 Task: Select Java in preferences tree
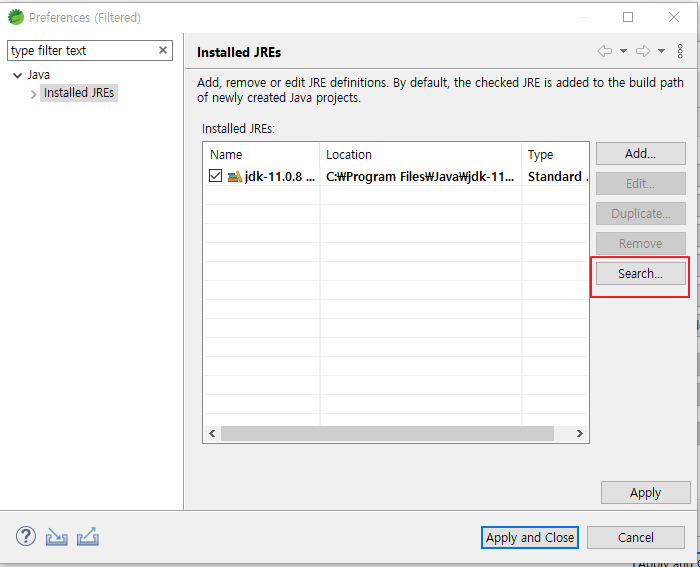[38, 75]
